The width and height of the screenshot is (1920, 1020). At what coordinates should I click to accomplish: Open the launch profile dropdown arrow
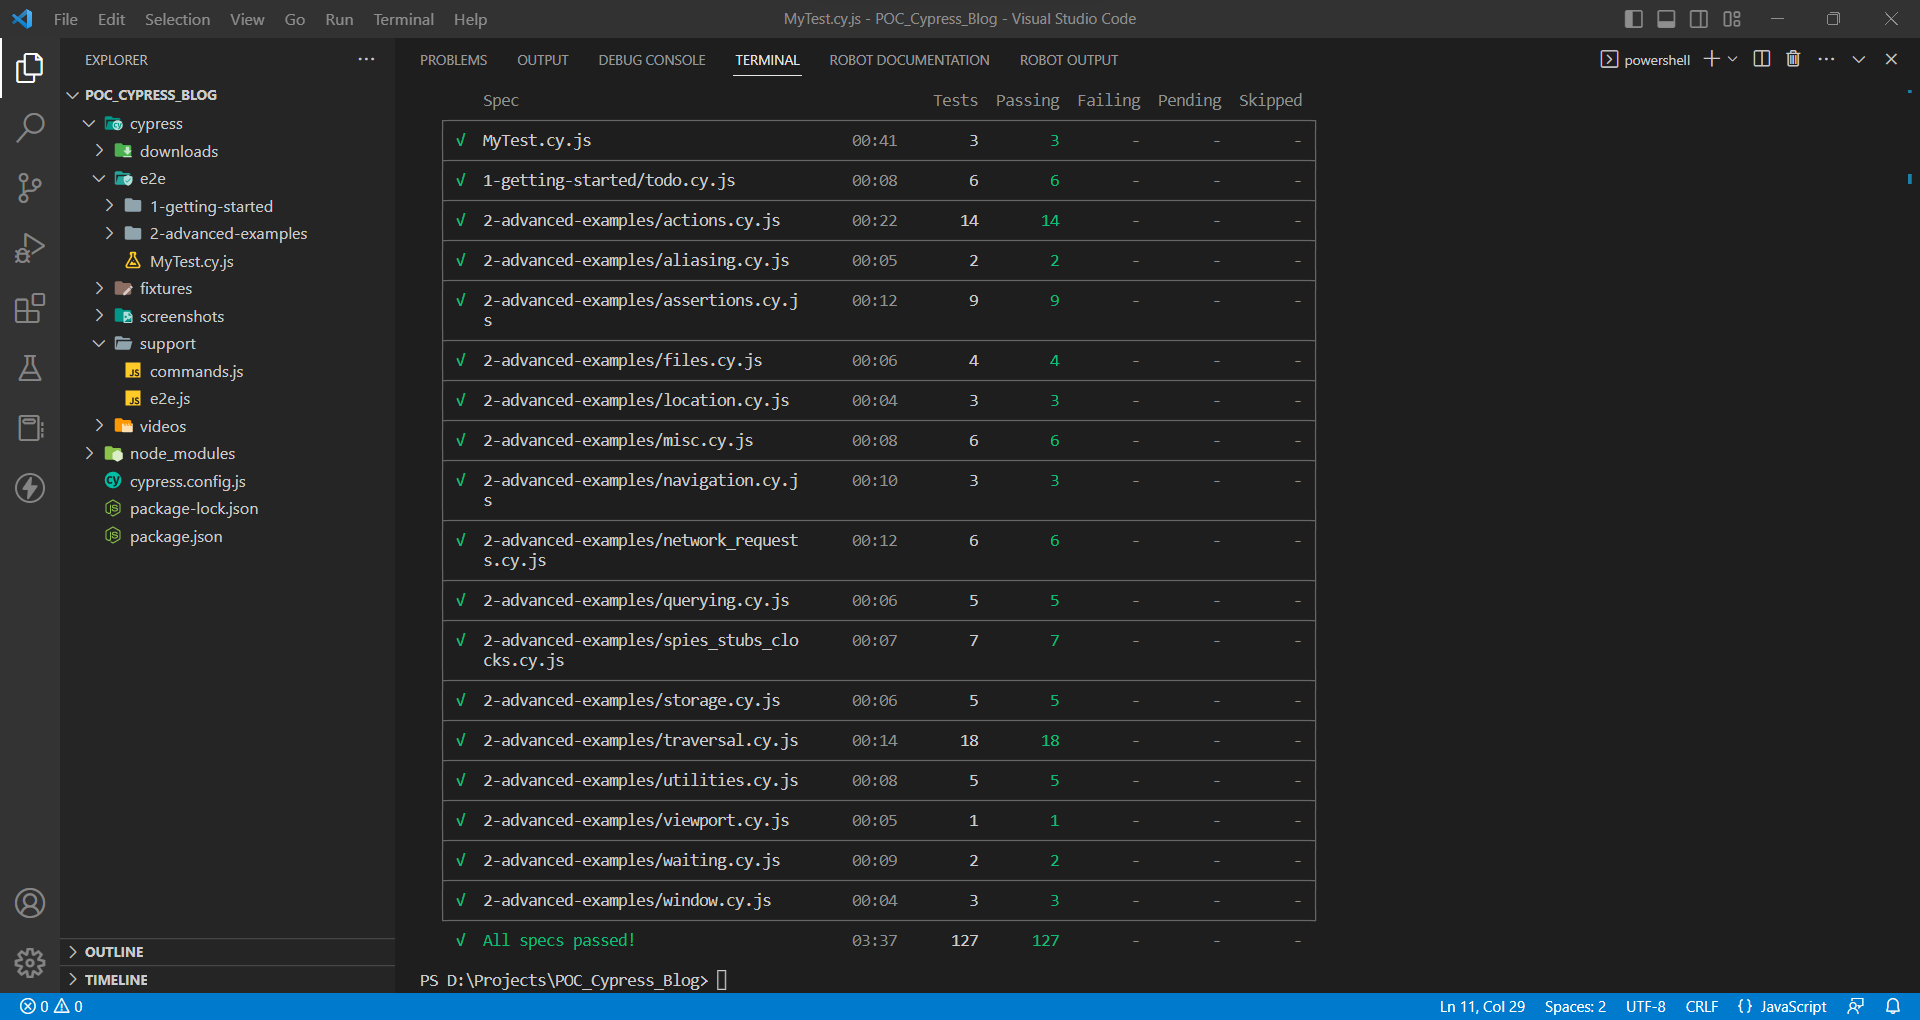click(x=1733, y=59)
